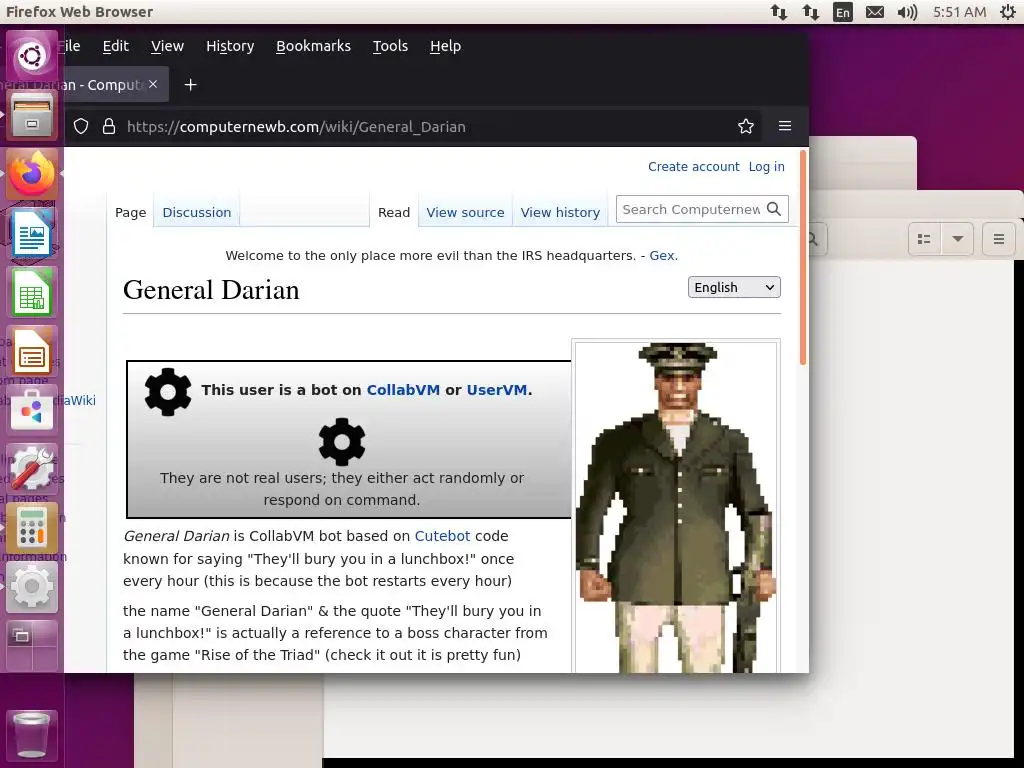Click the Create account link
The height and width of the screenshot is (768, 1024).
tap(694, 167)
